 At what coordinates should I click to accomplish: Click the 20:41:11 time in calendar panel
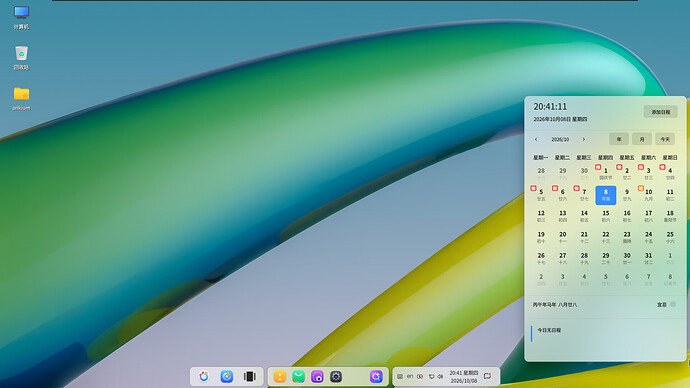(550, 106)
